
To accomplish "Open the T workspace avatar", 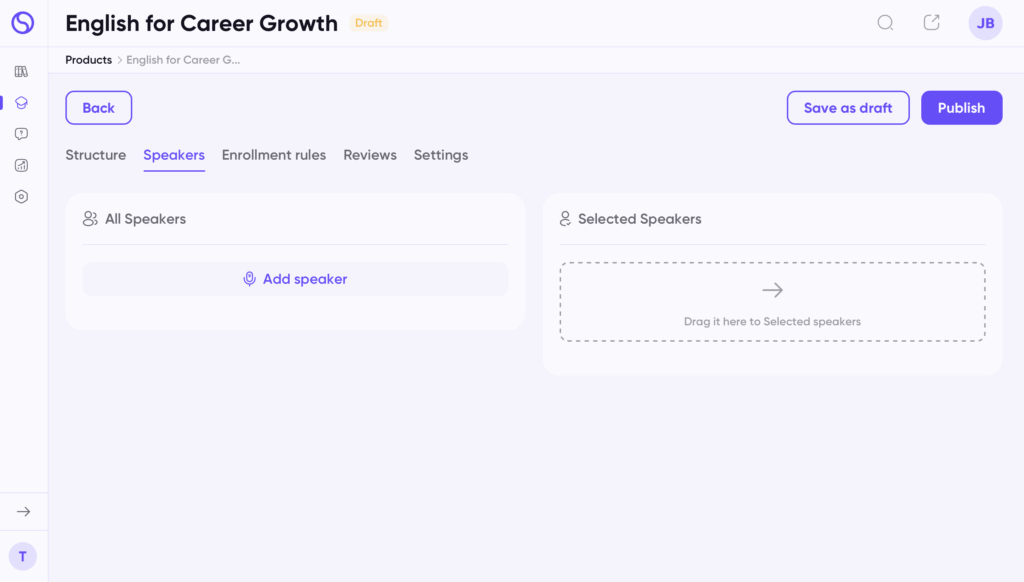I will (x=23, y=557).
